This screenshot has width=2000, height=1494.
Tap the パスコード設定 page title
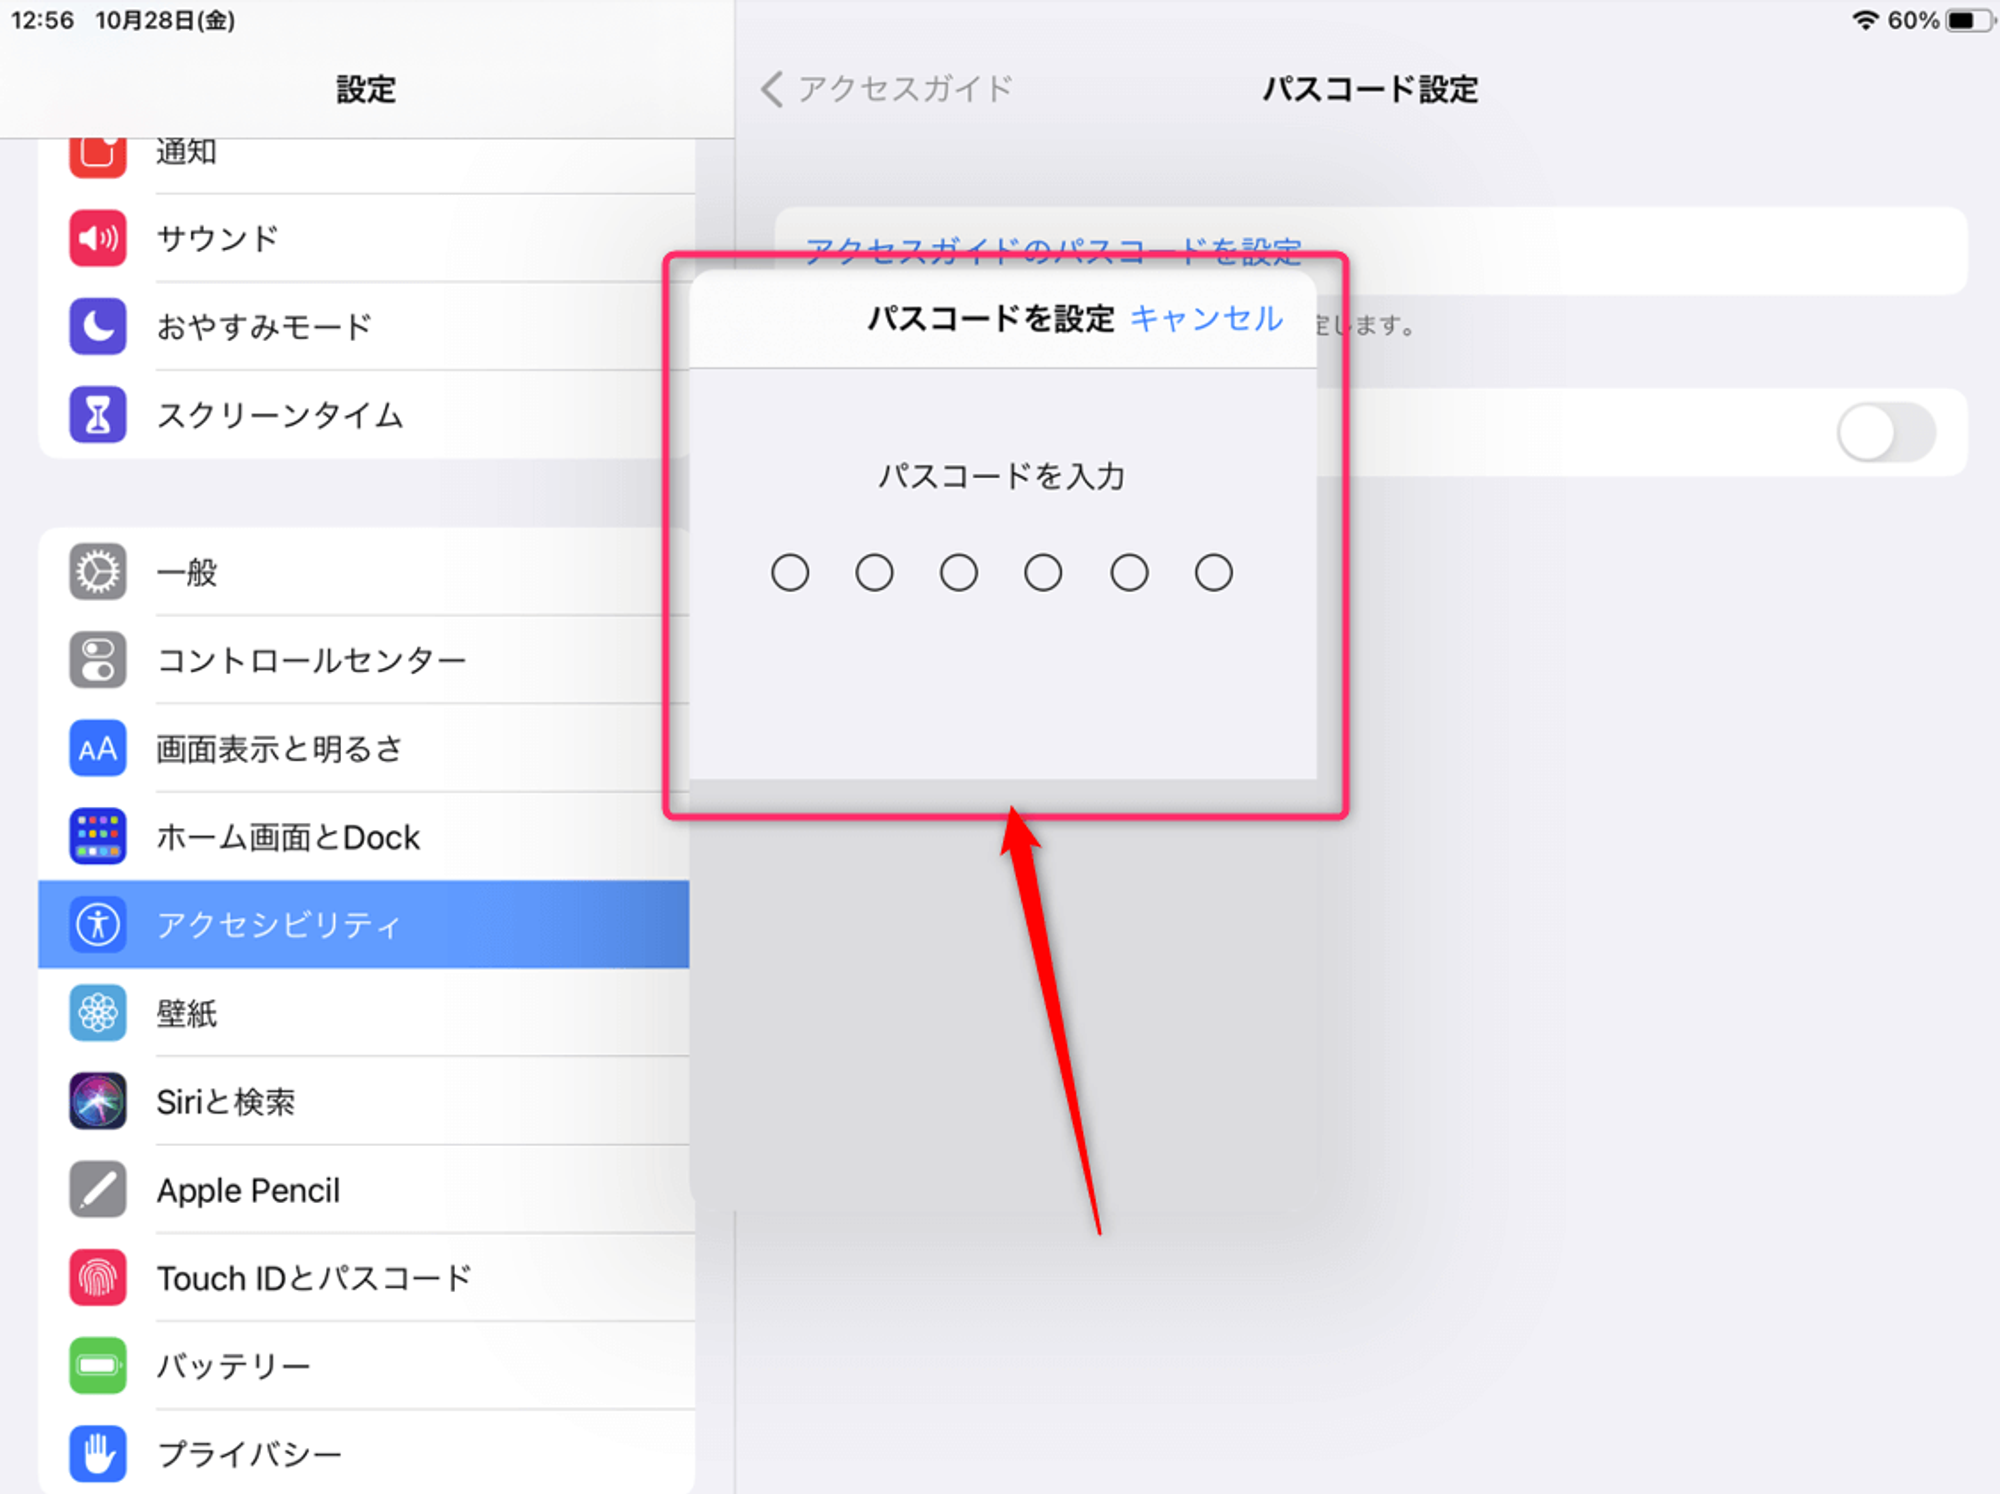click(1370, 89)
